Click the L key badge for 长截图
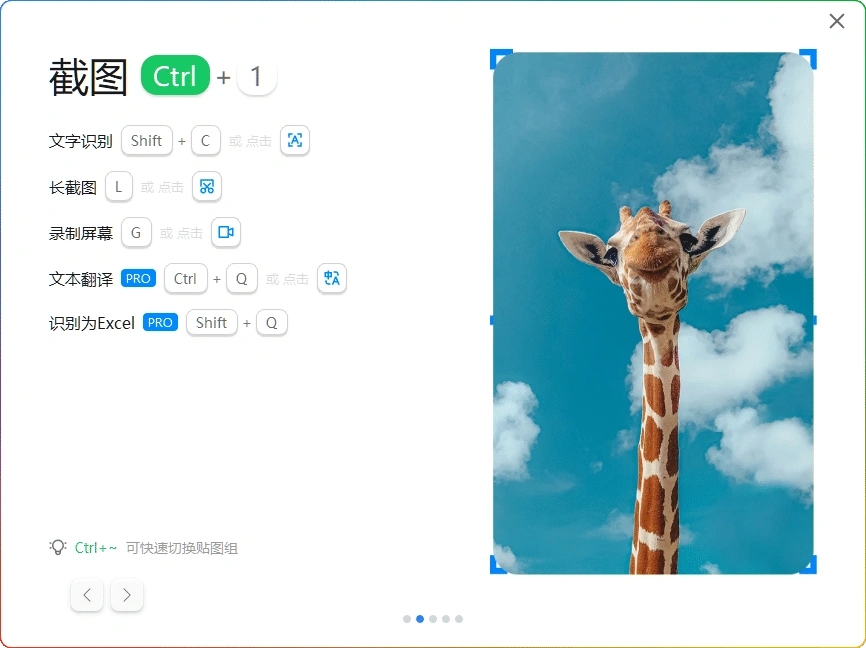866x648 pixels. (x=118, y=186)
